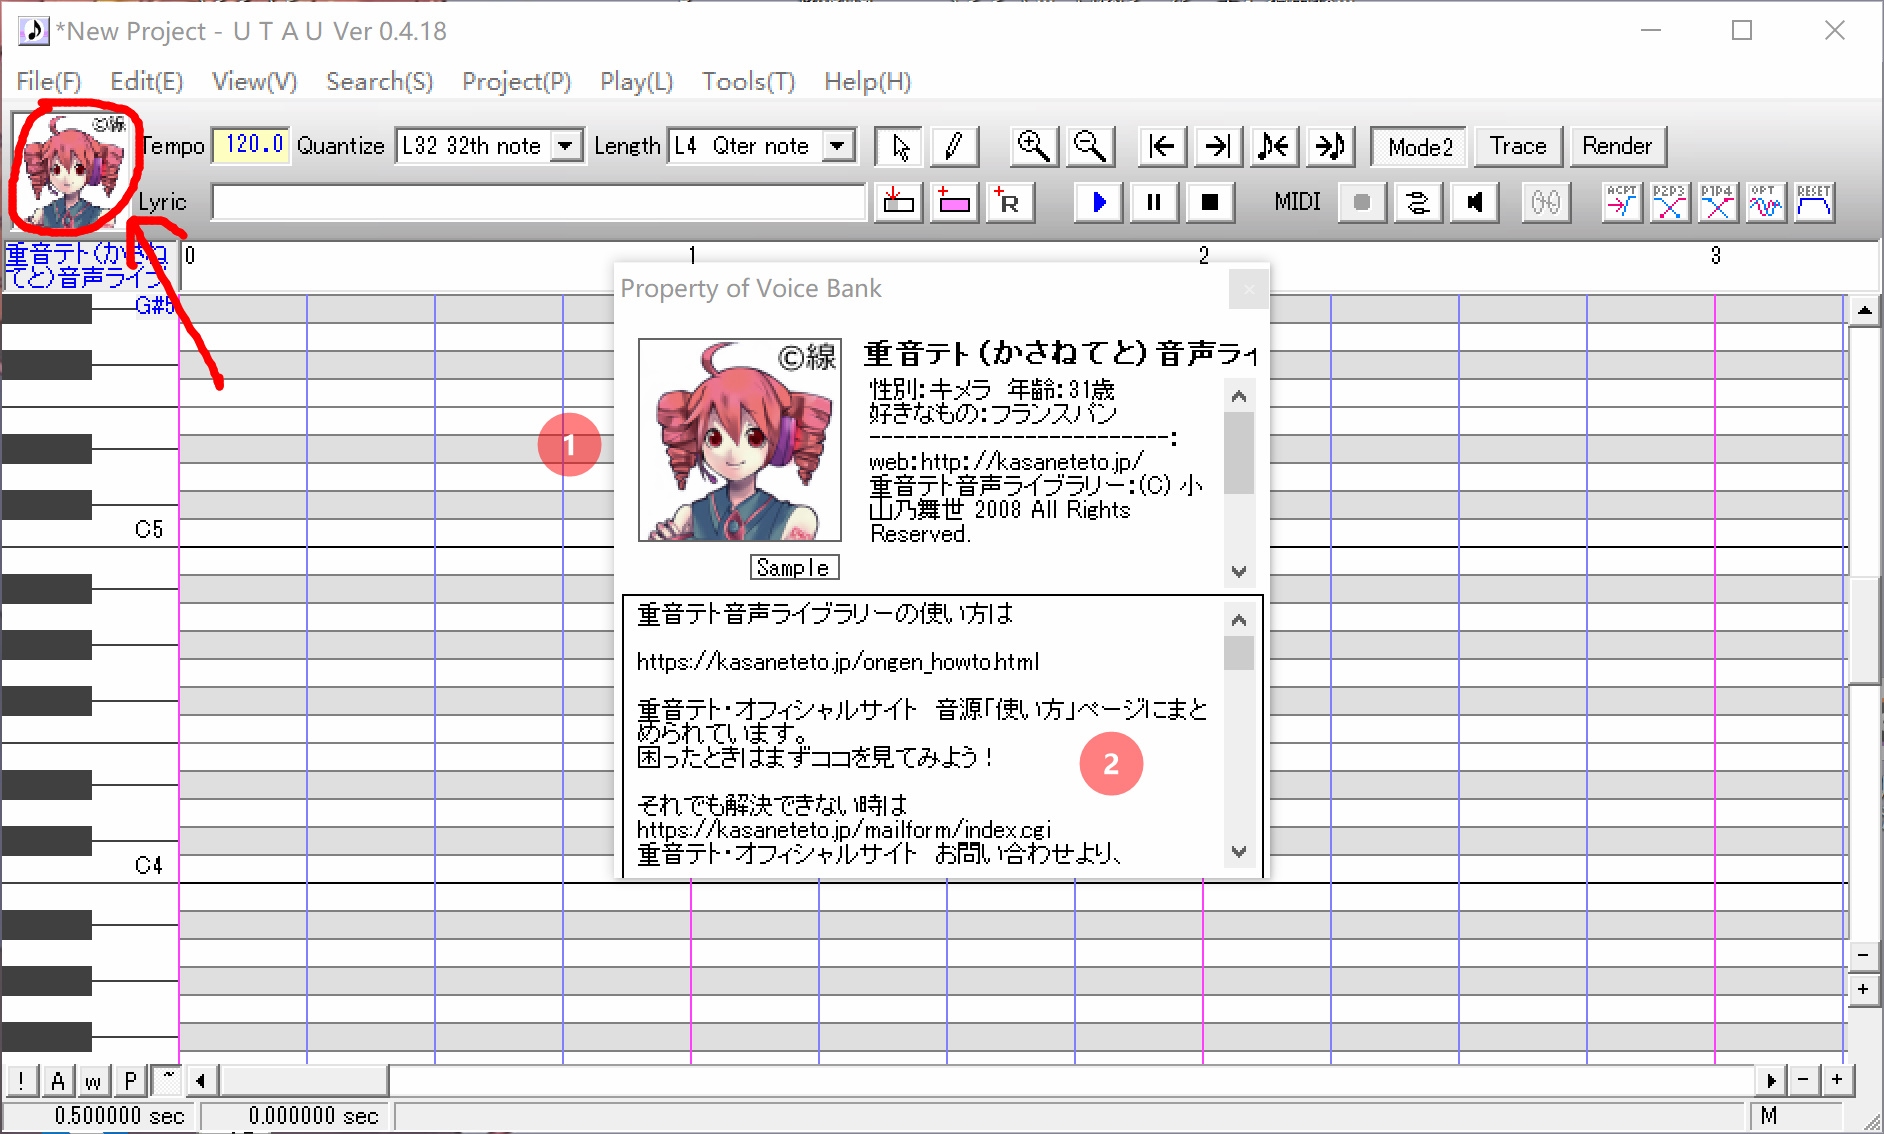1884x1134 pixels.
Task: Select the pencil note drawing tool
Action: pos(954,147)
